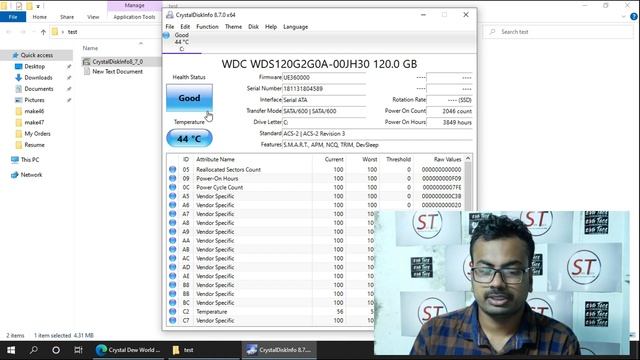Open the Function menu
This screenshot has height=360, width=640.
pyautogui.click(x=207, y=27)
